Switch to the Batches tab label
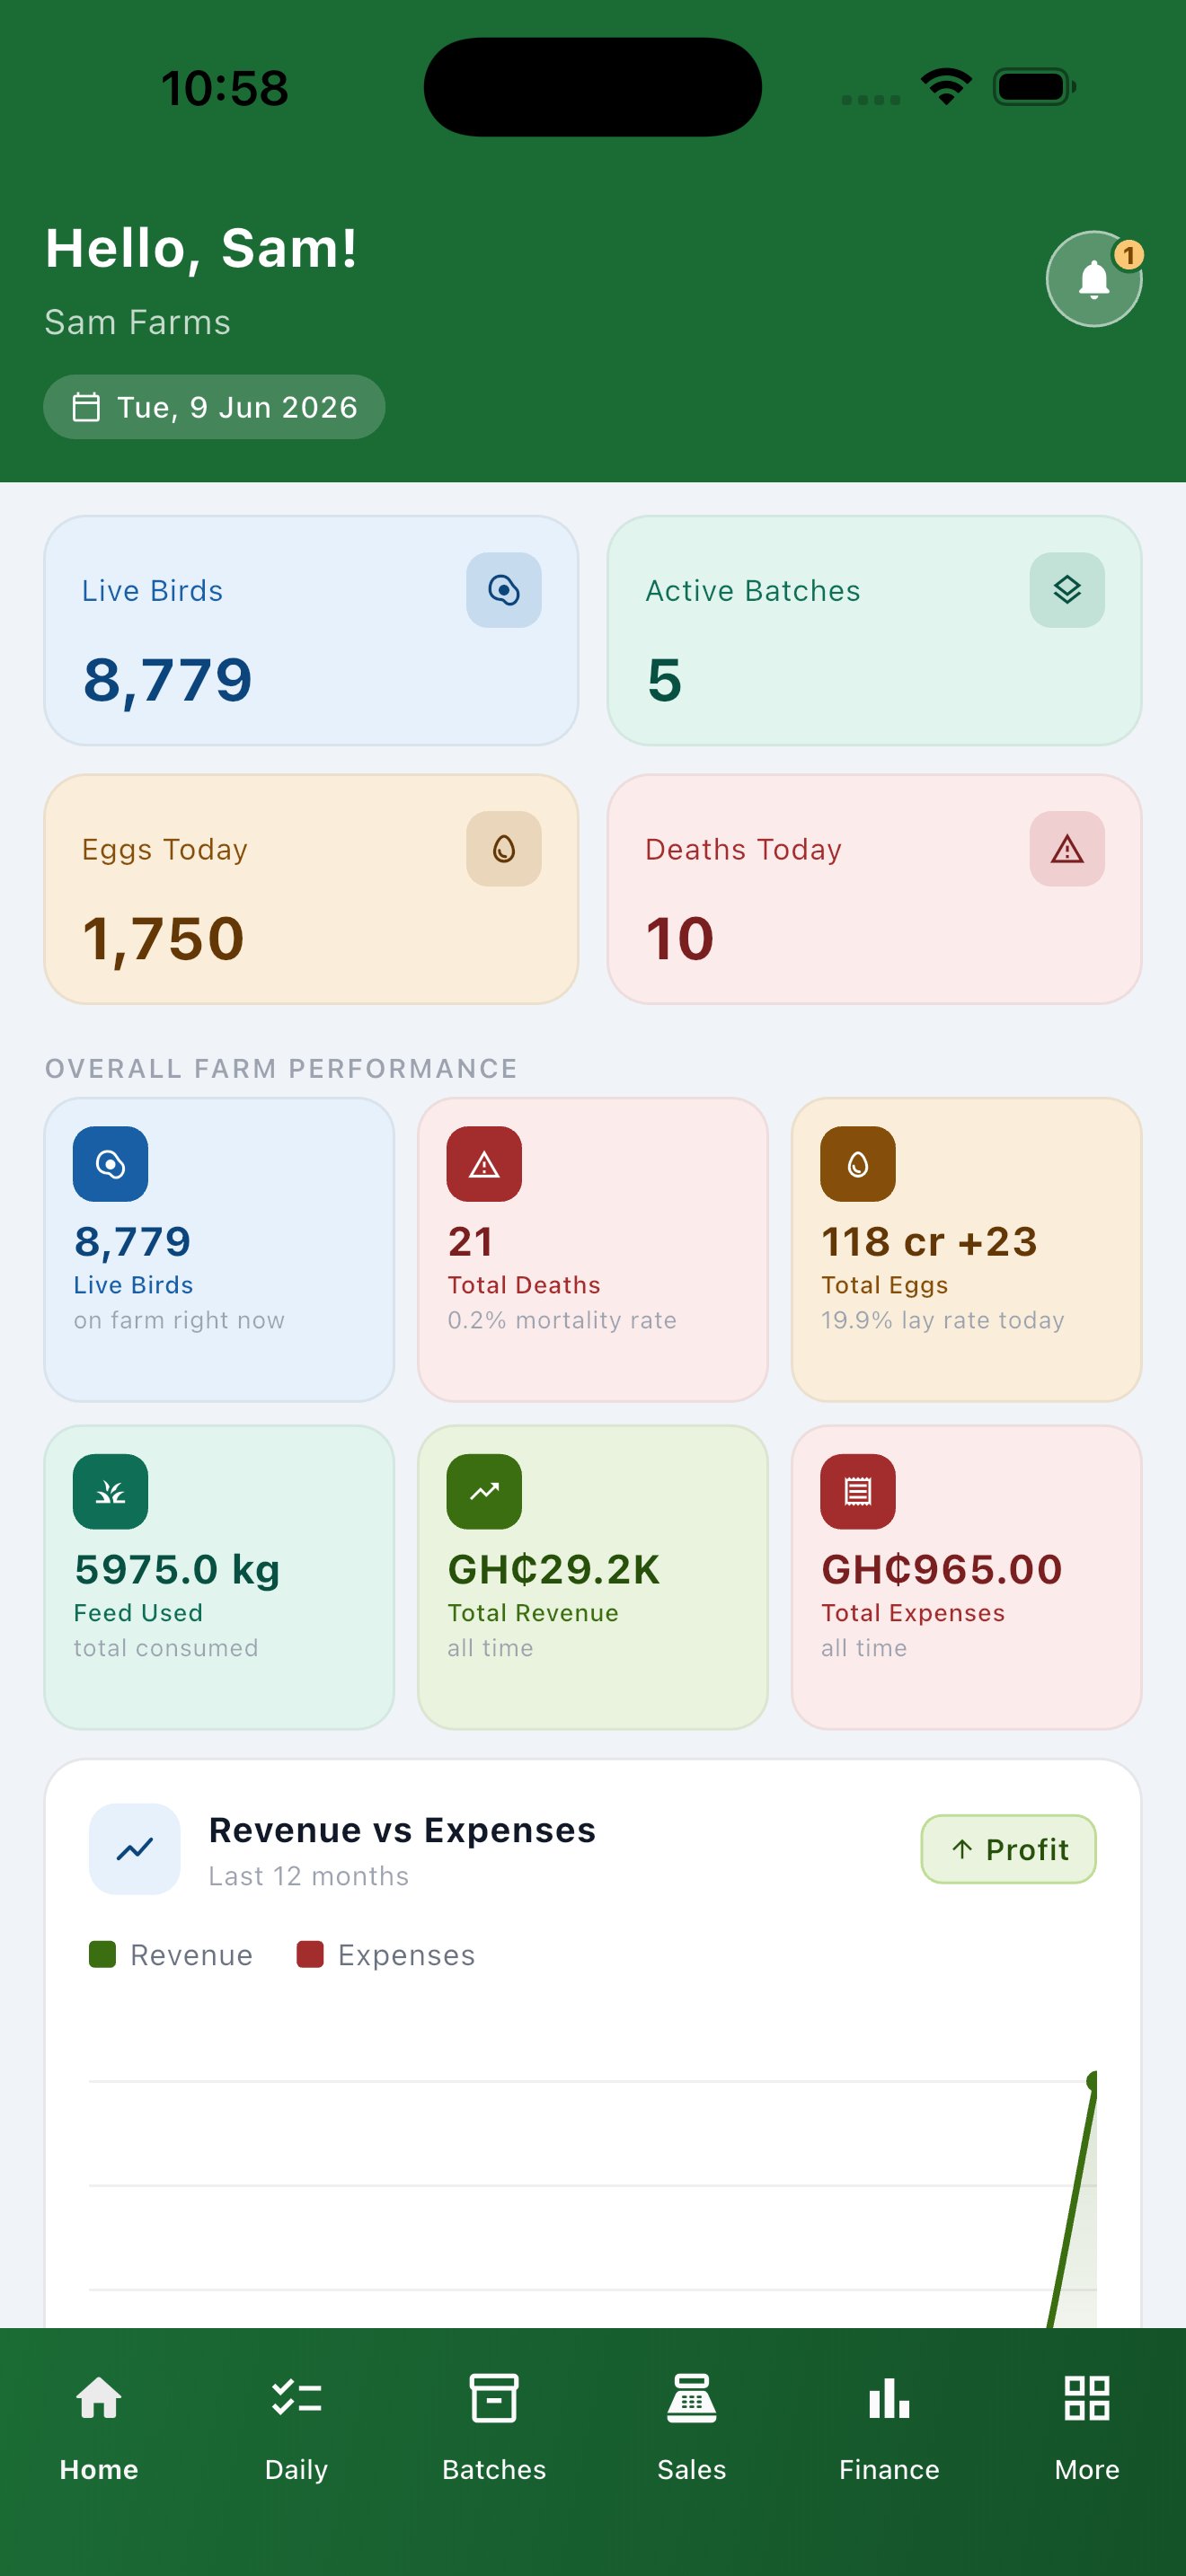1186x2576 pixels. [x=494, y=2470]
